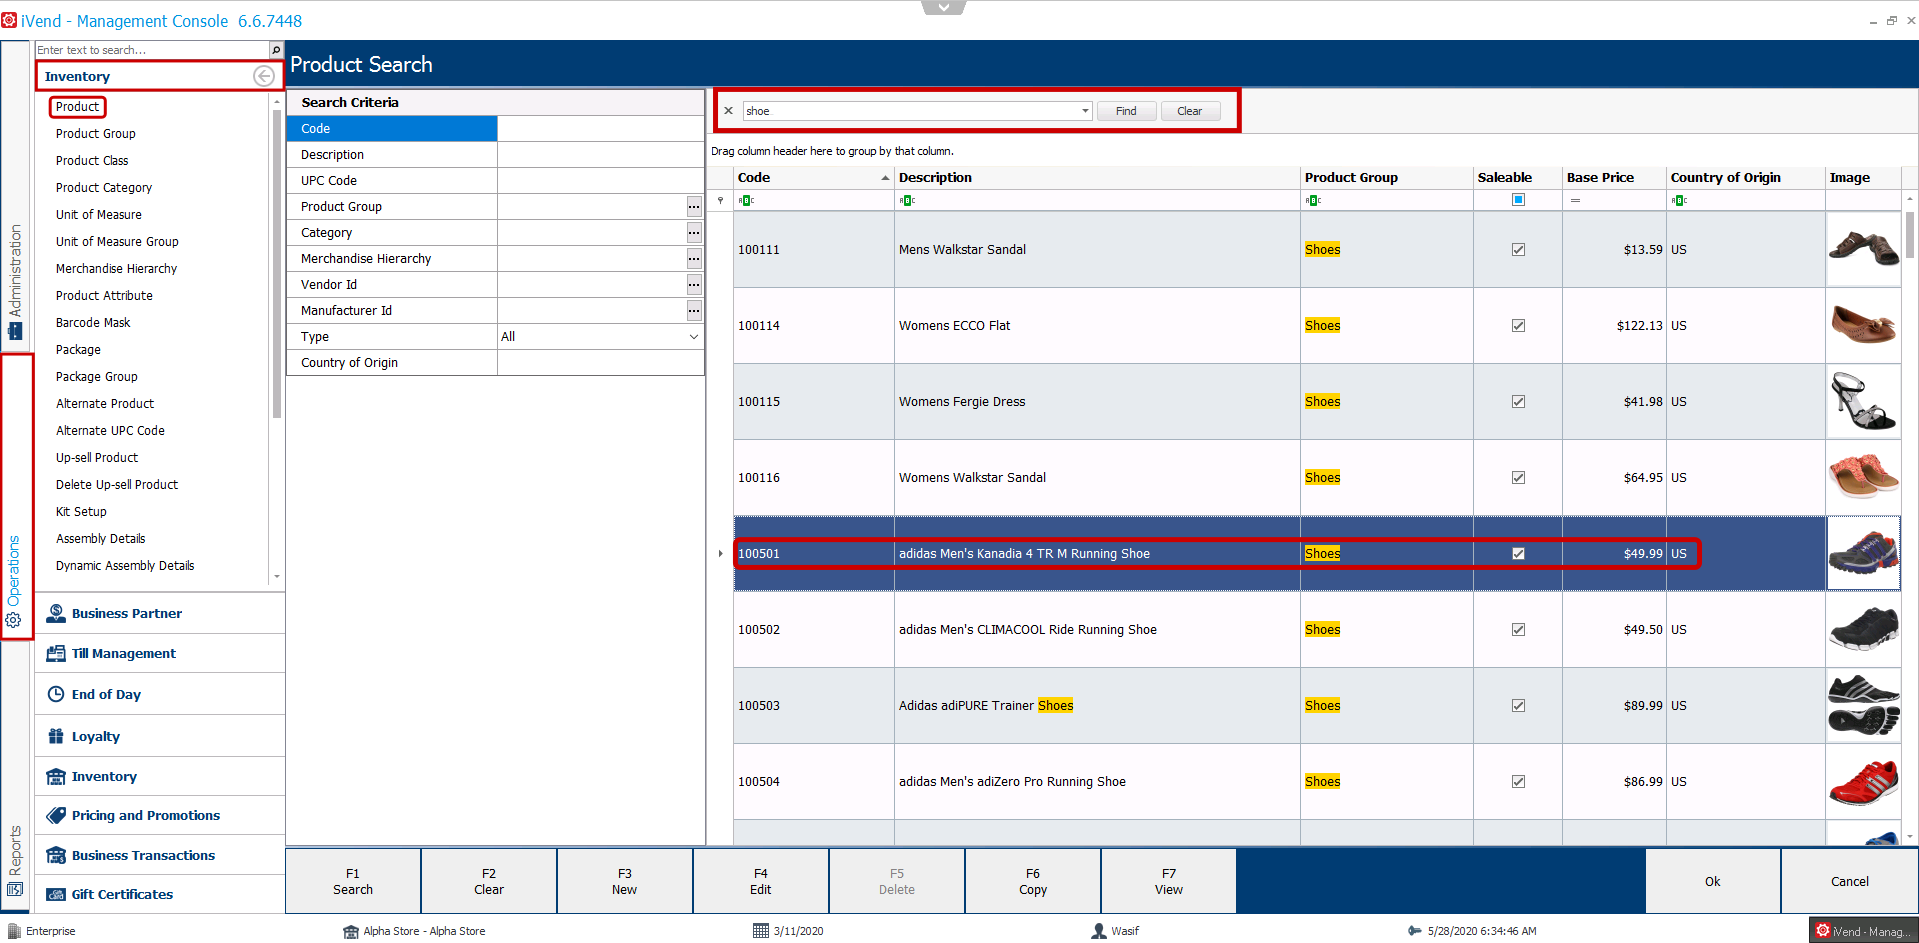Open Loyalty gift icon

[x=56, y=736]
